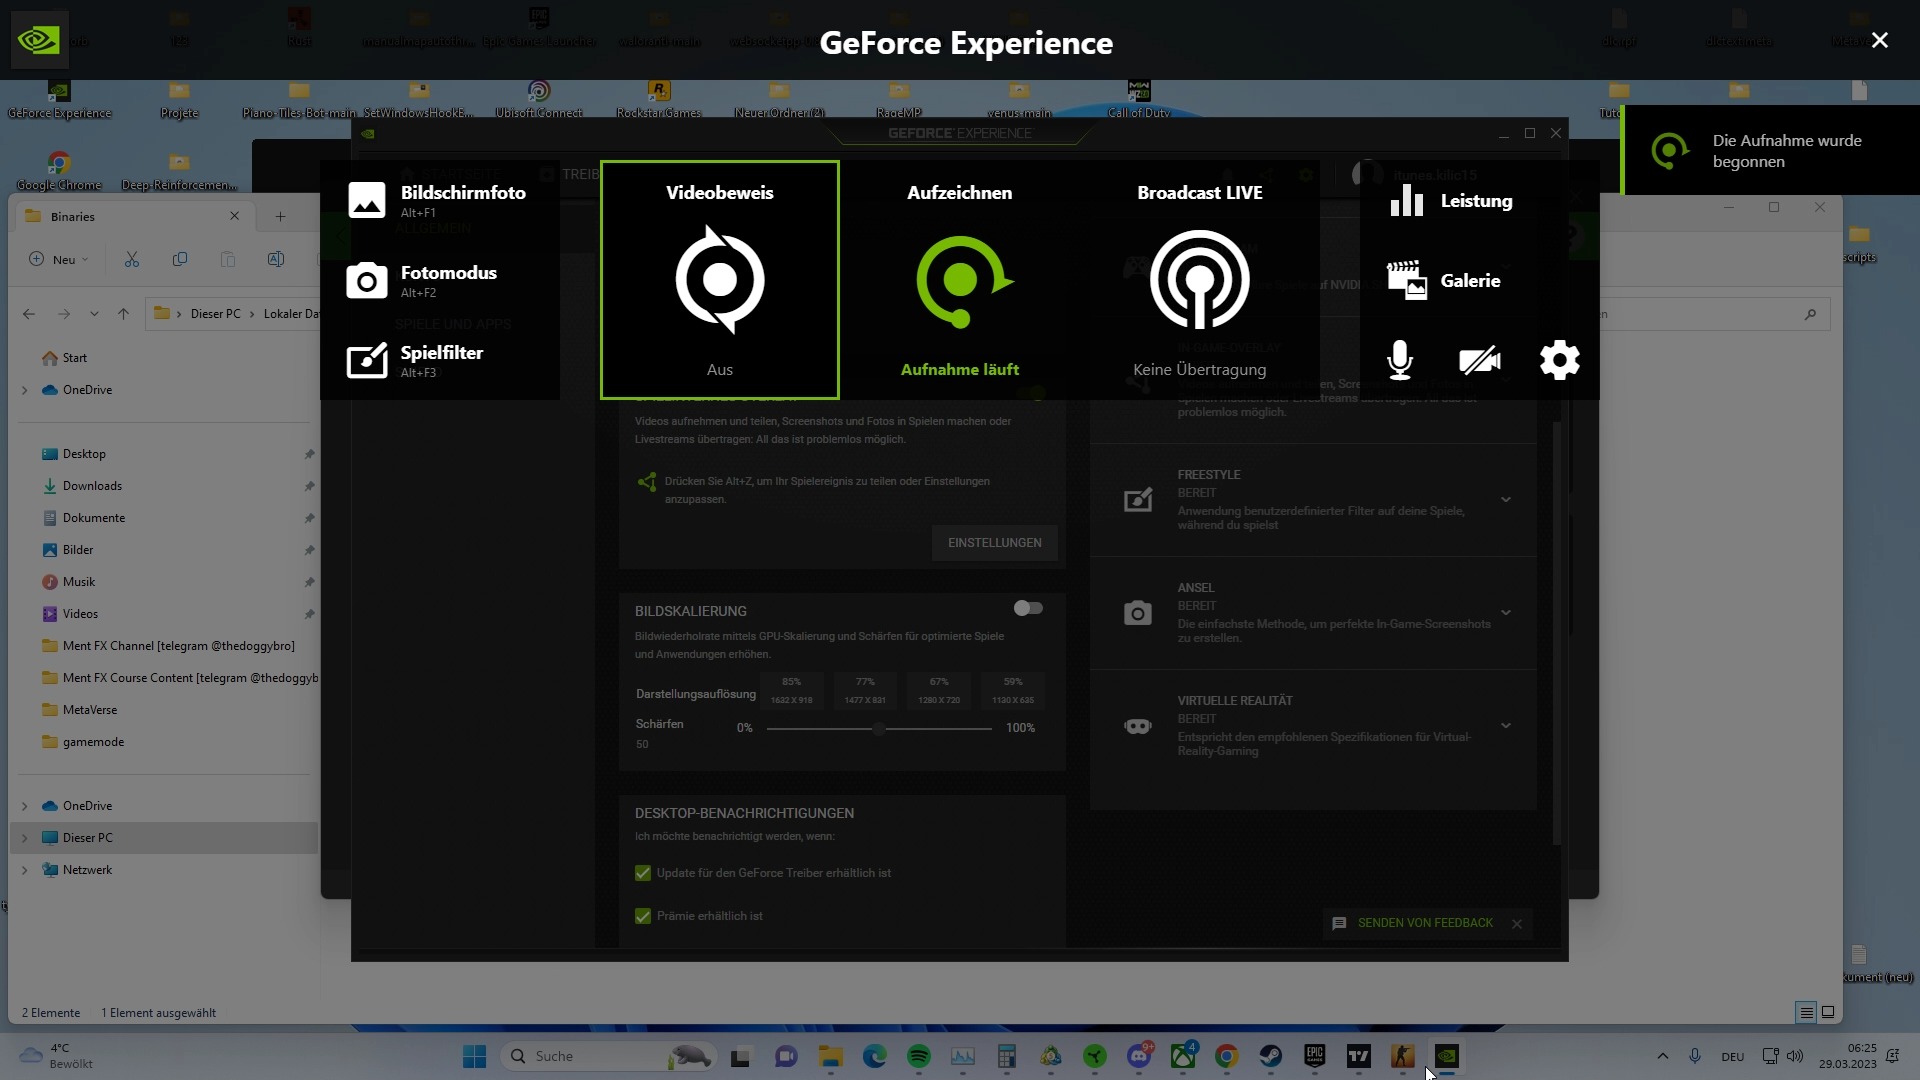Click the Aufzeichnen recording icon
Viewport: 1920px width, 1080px height.
tap(960, 280)
